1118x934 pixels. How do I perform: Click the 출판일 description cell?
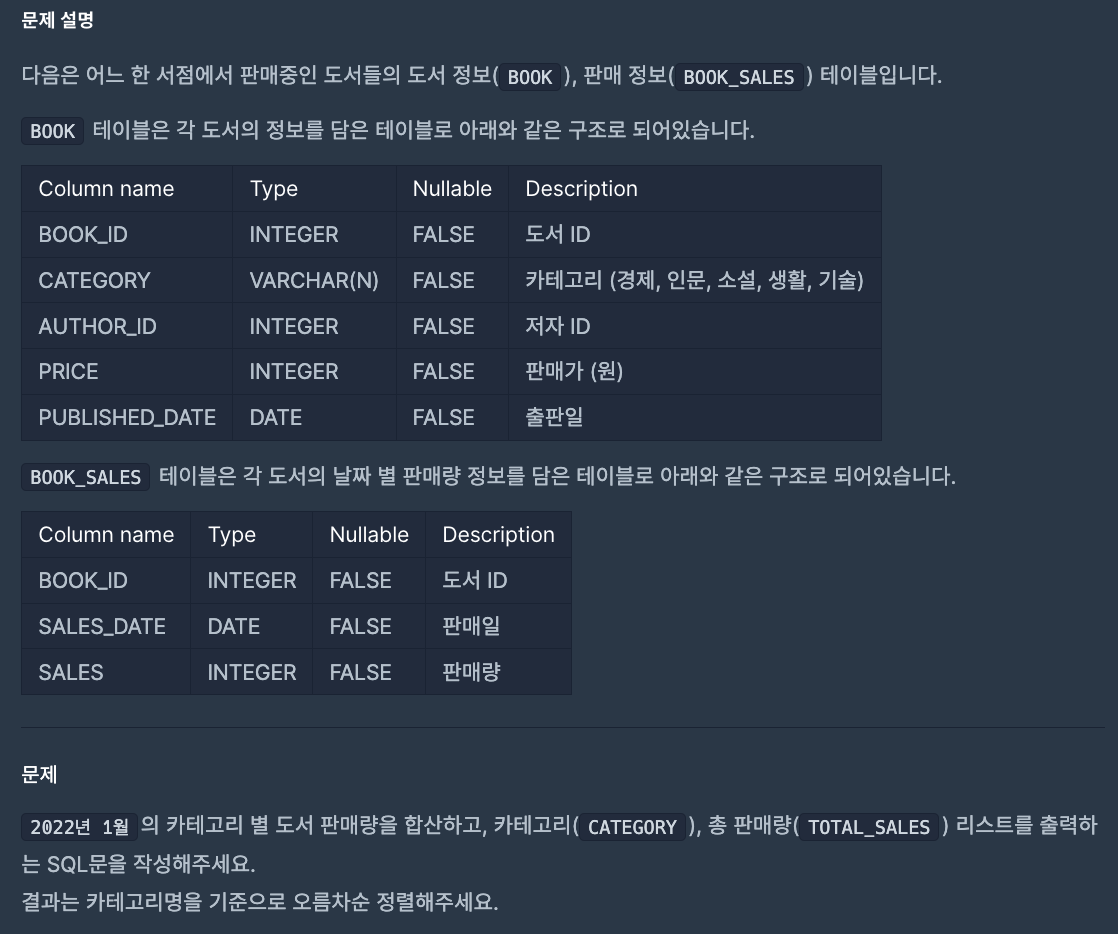695,417
